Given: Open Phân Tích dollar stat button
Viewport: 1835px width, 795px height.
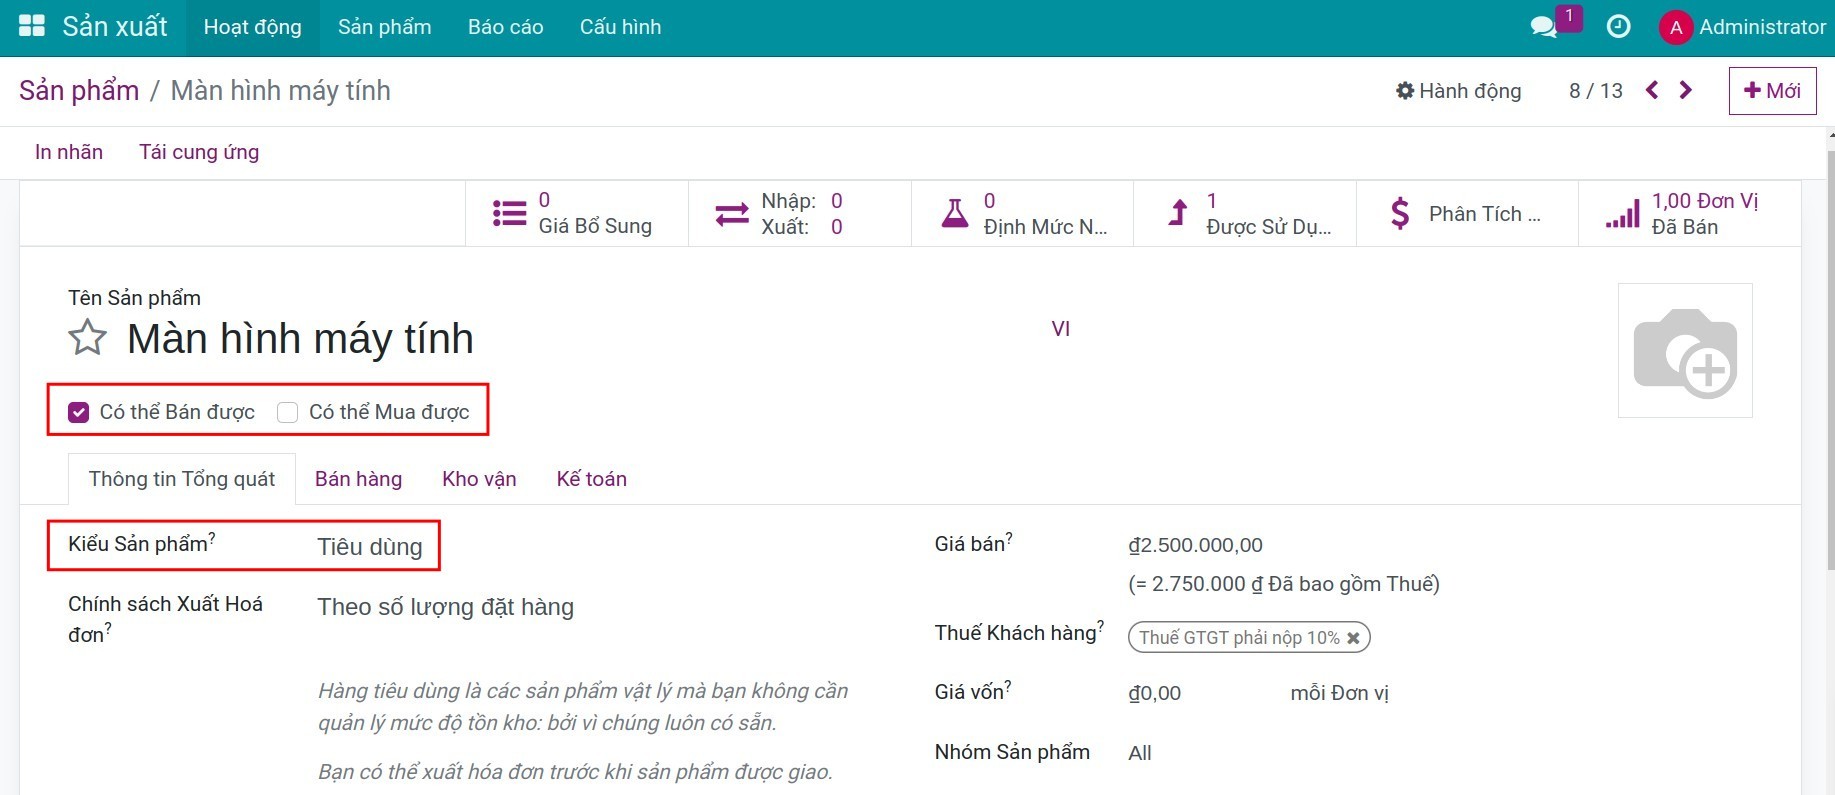Looking at the screenshot, I should click(1467, 213).
